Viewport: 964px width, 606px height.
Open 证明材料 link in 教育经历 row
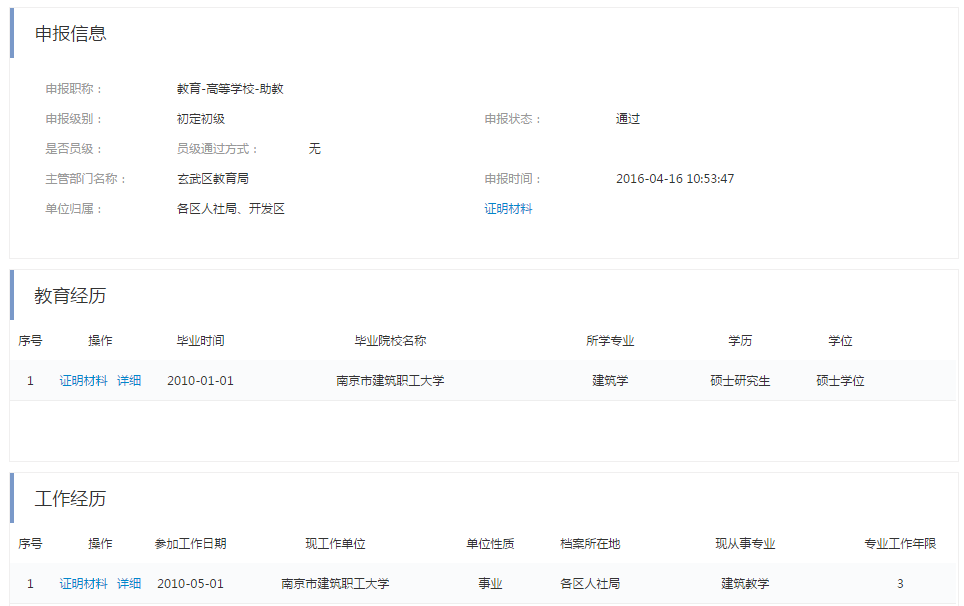83,381
